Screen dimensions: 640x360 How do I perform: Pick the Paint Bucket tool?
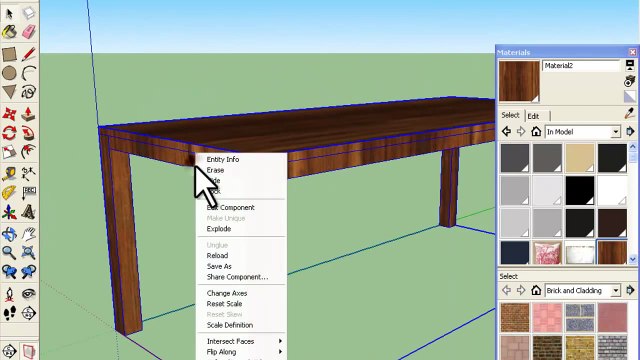tap(9, 32)
